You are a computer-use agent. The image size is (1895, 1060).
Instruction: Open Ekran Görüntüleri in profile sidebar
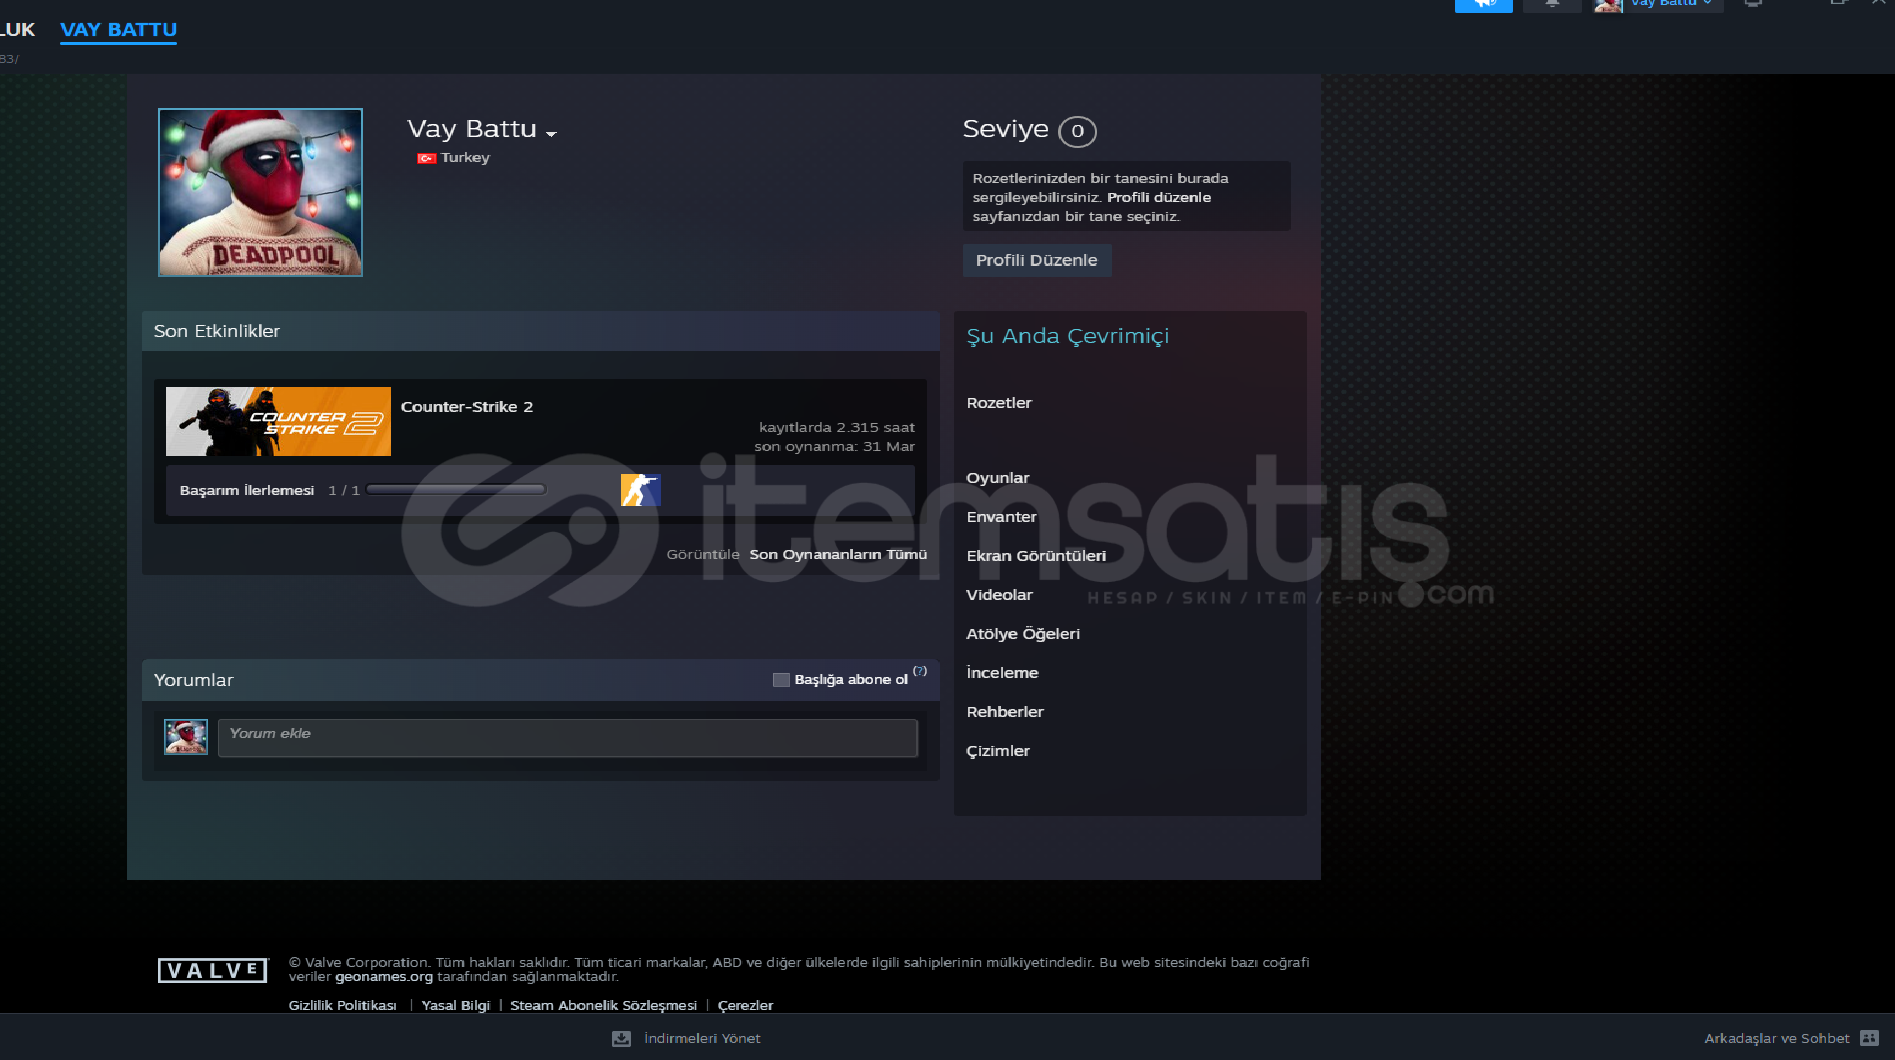point(1036,556)
